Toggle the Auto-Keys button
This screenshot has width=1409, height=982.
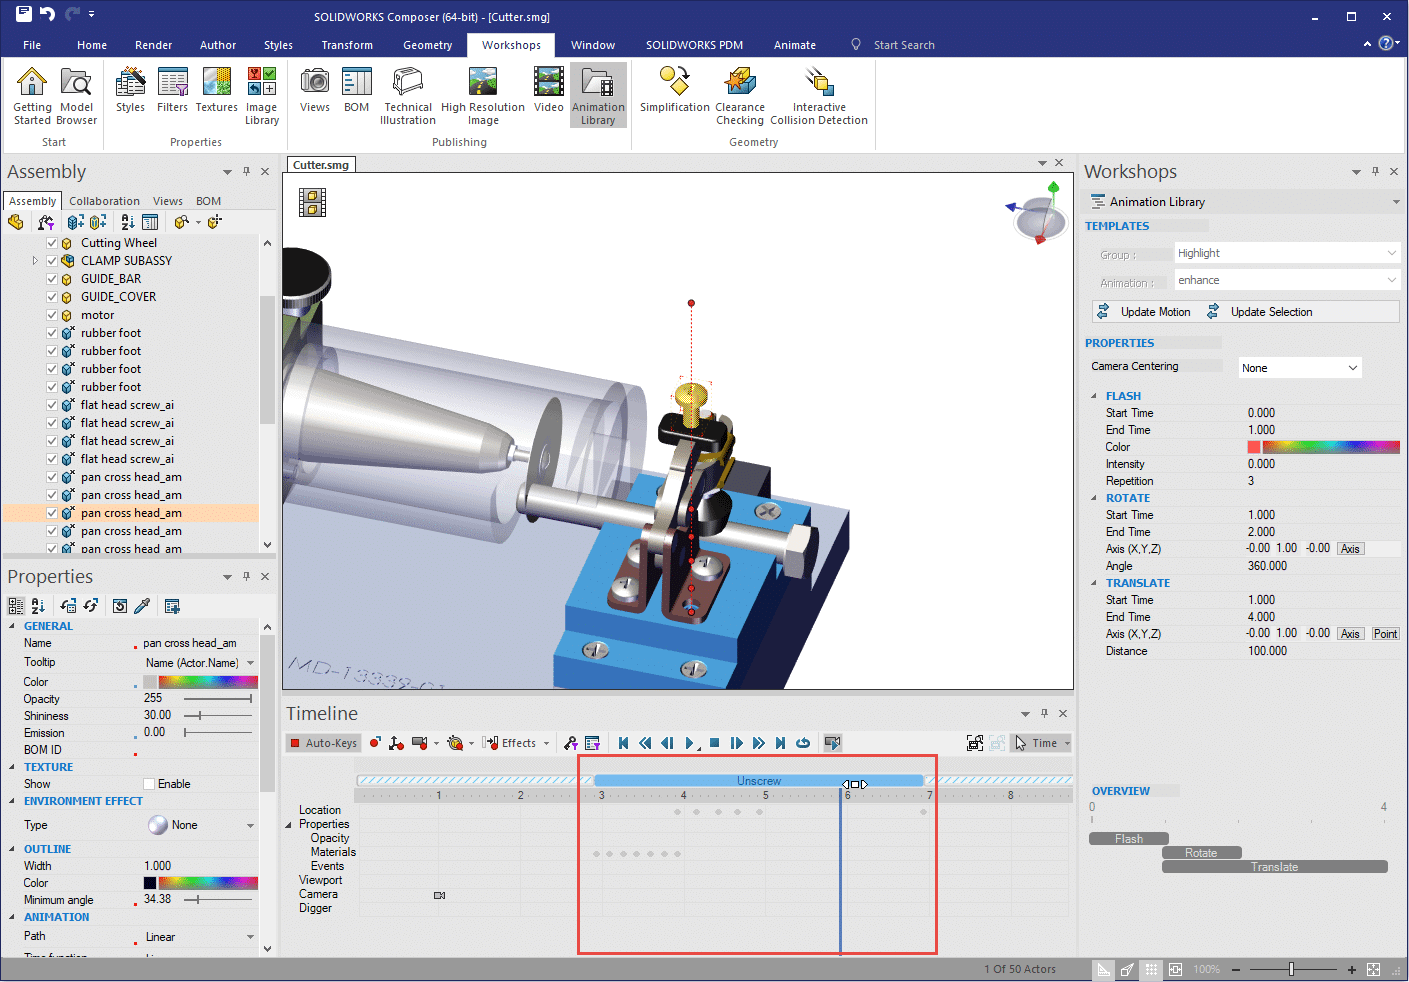point(323,743)
